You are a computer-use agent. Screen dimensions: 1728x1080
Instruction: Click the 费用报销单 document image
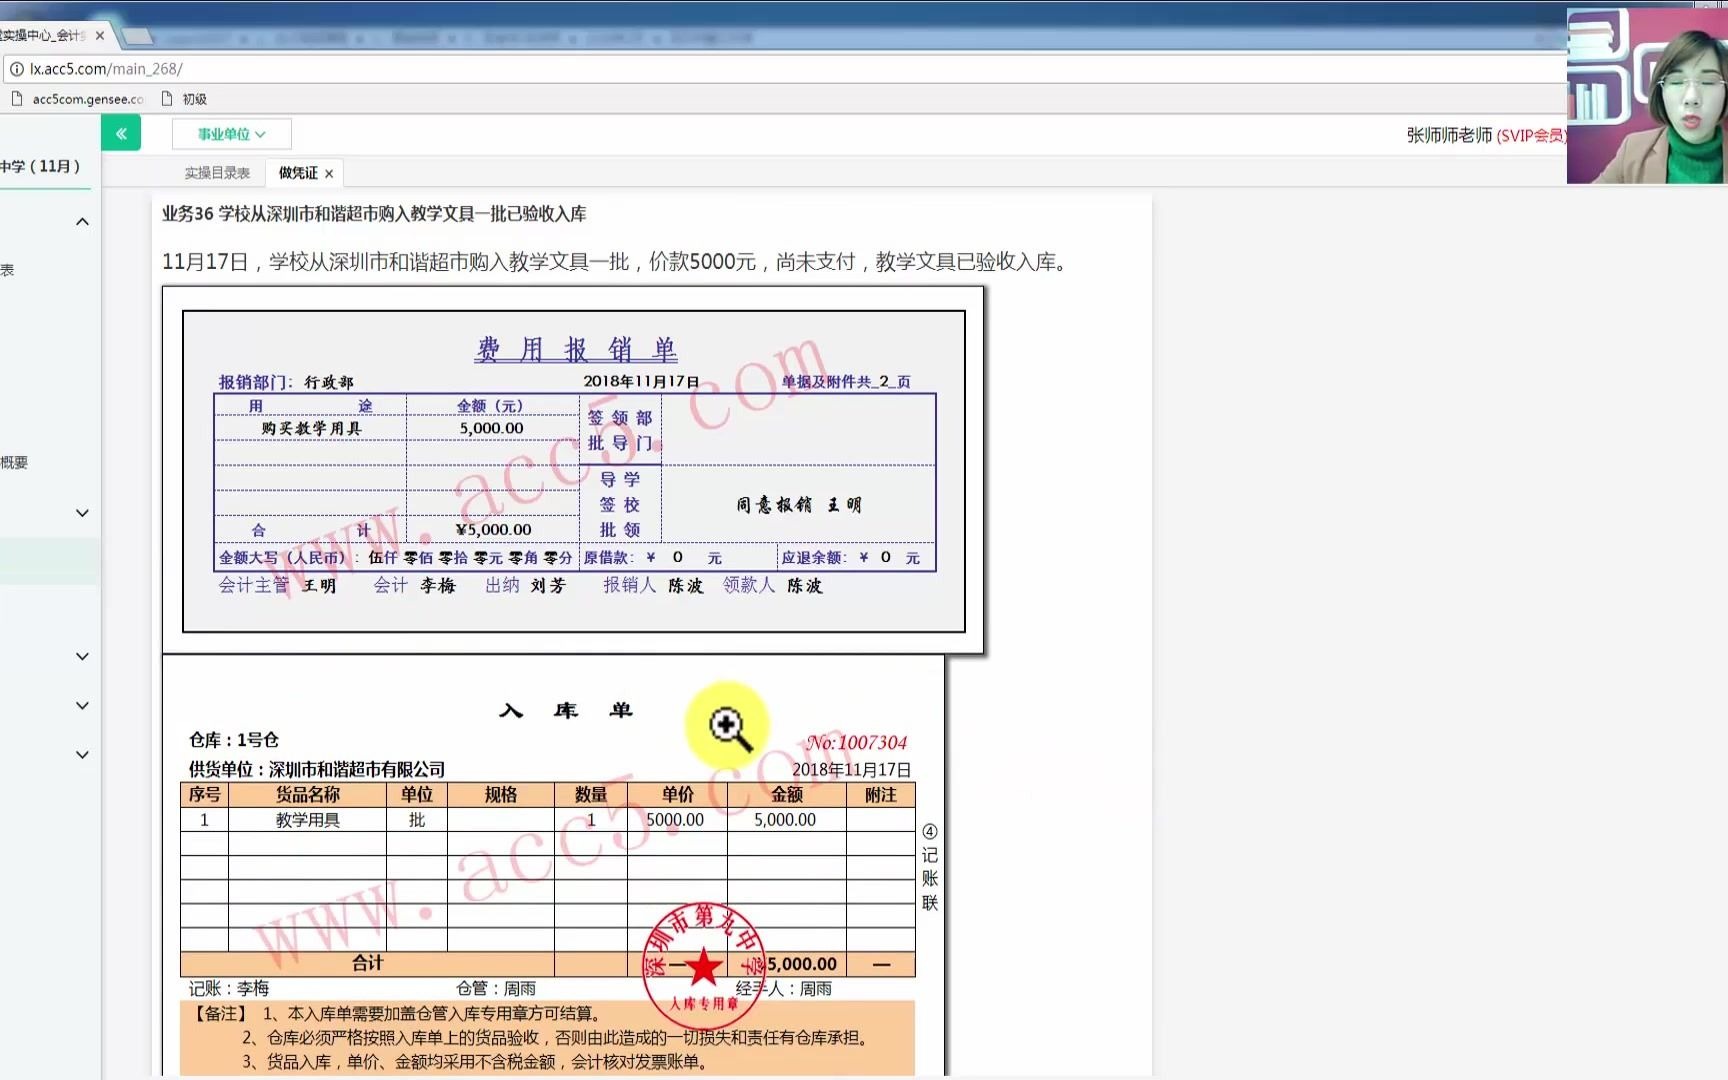click(x=574, y=471)
